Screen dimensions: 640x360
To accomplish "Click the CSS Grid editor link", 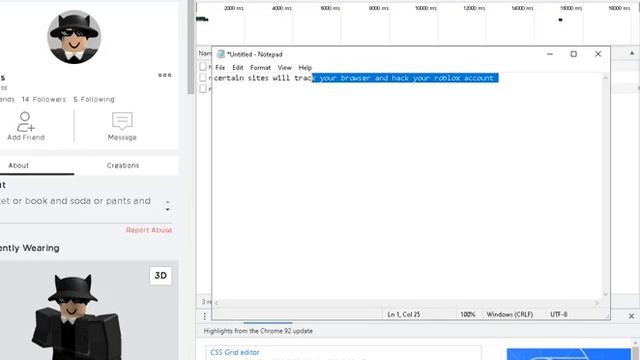I will click(235, 352).
